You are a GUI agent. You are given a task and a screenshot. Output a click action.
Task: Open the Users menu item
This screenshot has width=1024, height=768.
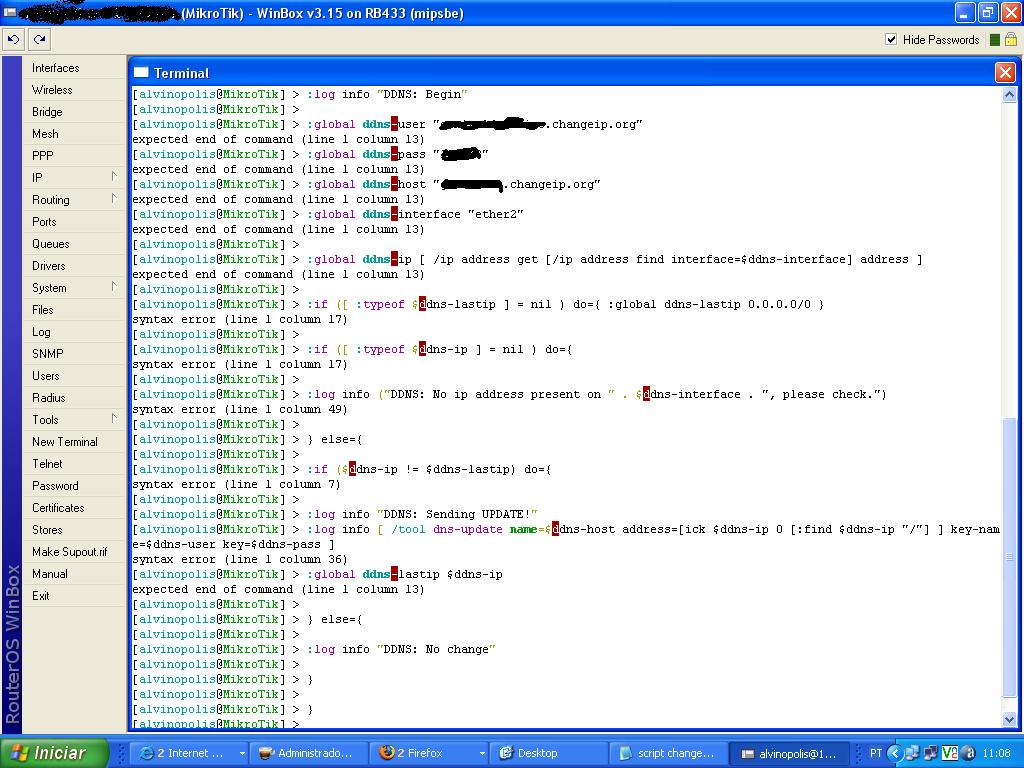[74, 376]
